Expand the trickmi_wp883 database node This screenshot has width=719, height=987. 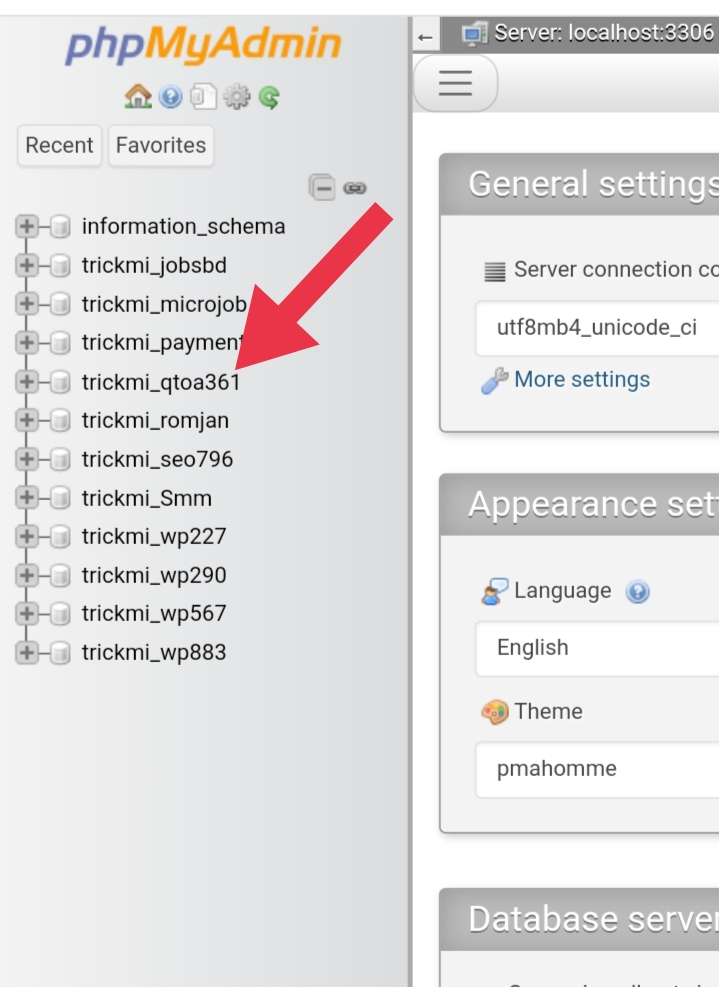pos(26,653)
